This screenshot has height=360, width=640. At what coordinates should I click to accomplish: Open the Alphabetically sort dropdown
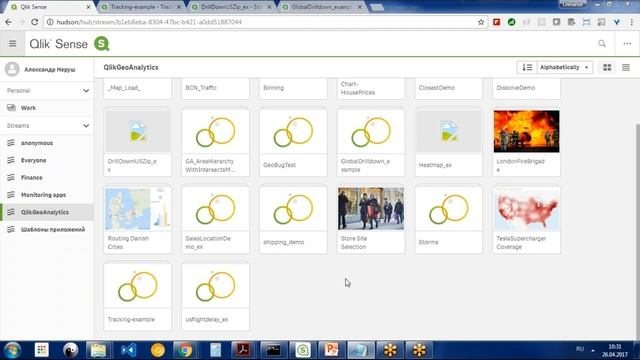click(564, 67)
